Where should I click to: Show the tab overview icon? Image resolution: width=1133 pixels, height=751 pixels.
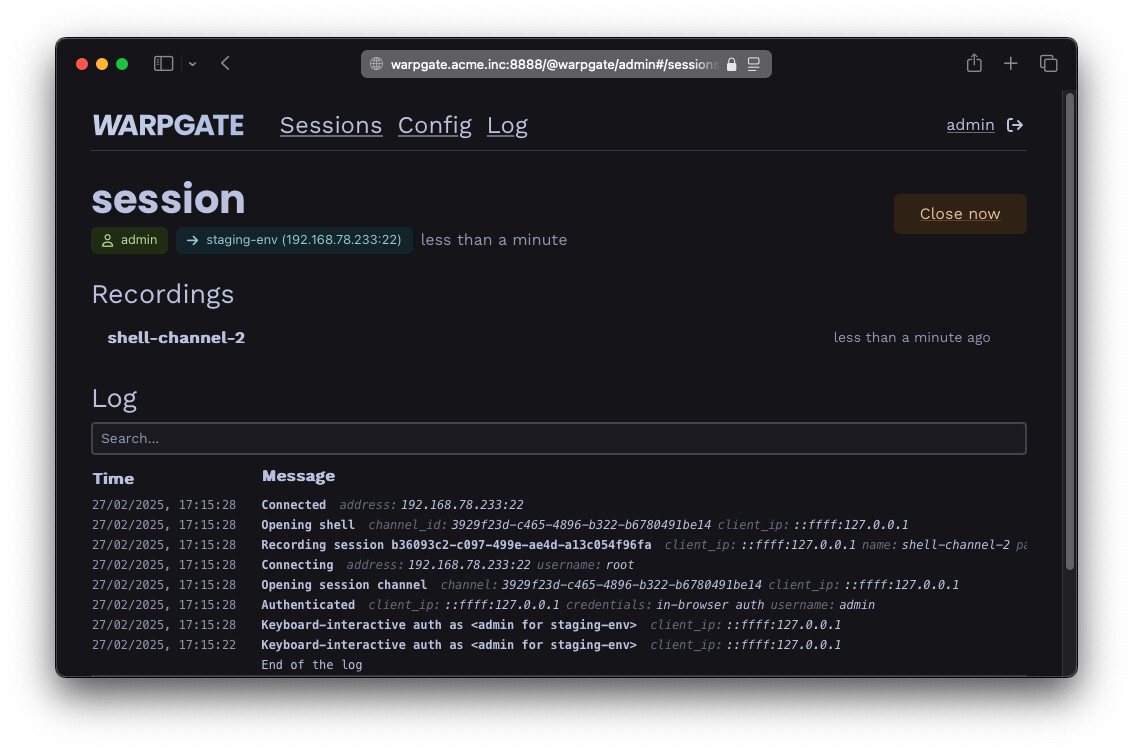[1048, 64]
